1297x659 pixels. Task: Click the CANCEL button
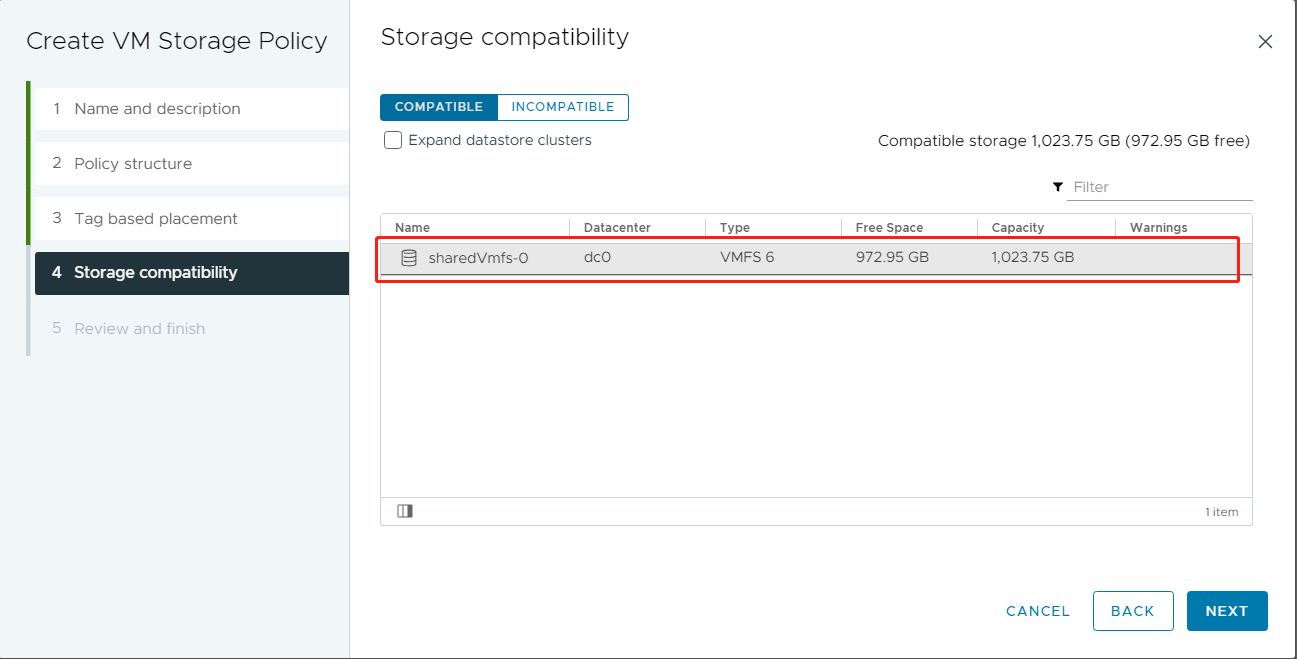coord(1038,611)
